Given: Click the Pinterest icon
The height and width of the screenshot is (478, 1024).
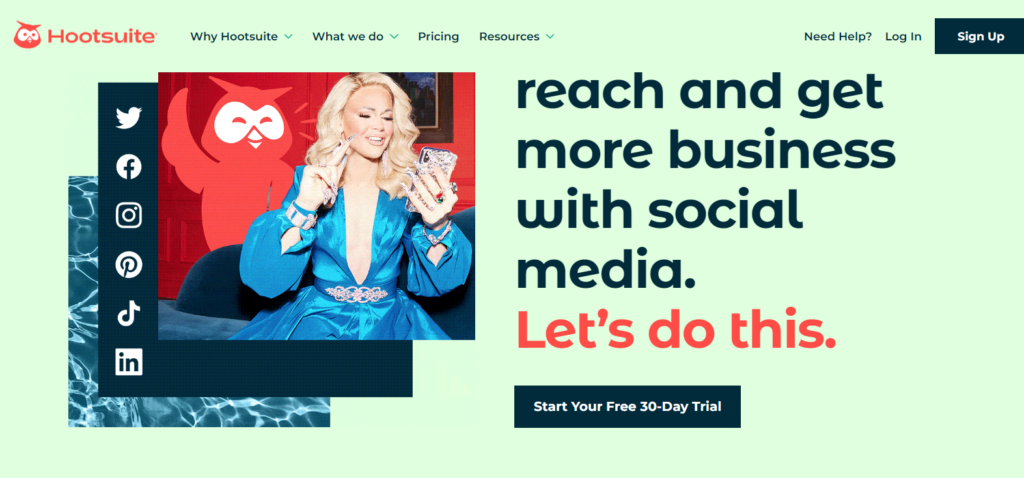Looking at the screenshot, I should pos(129,264).
